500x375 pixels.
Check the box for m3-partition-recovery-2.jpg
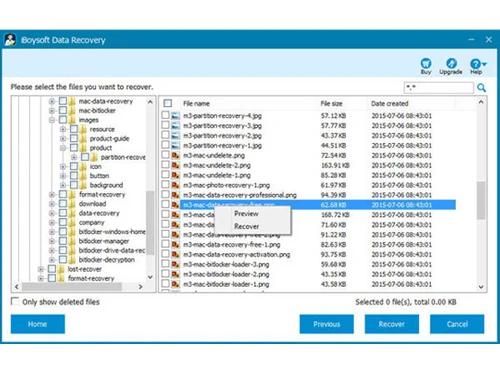165,135
